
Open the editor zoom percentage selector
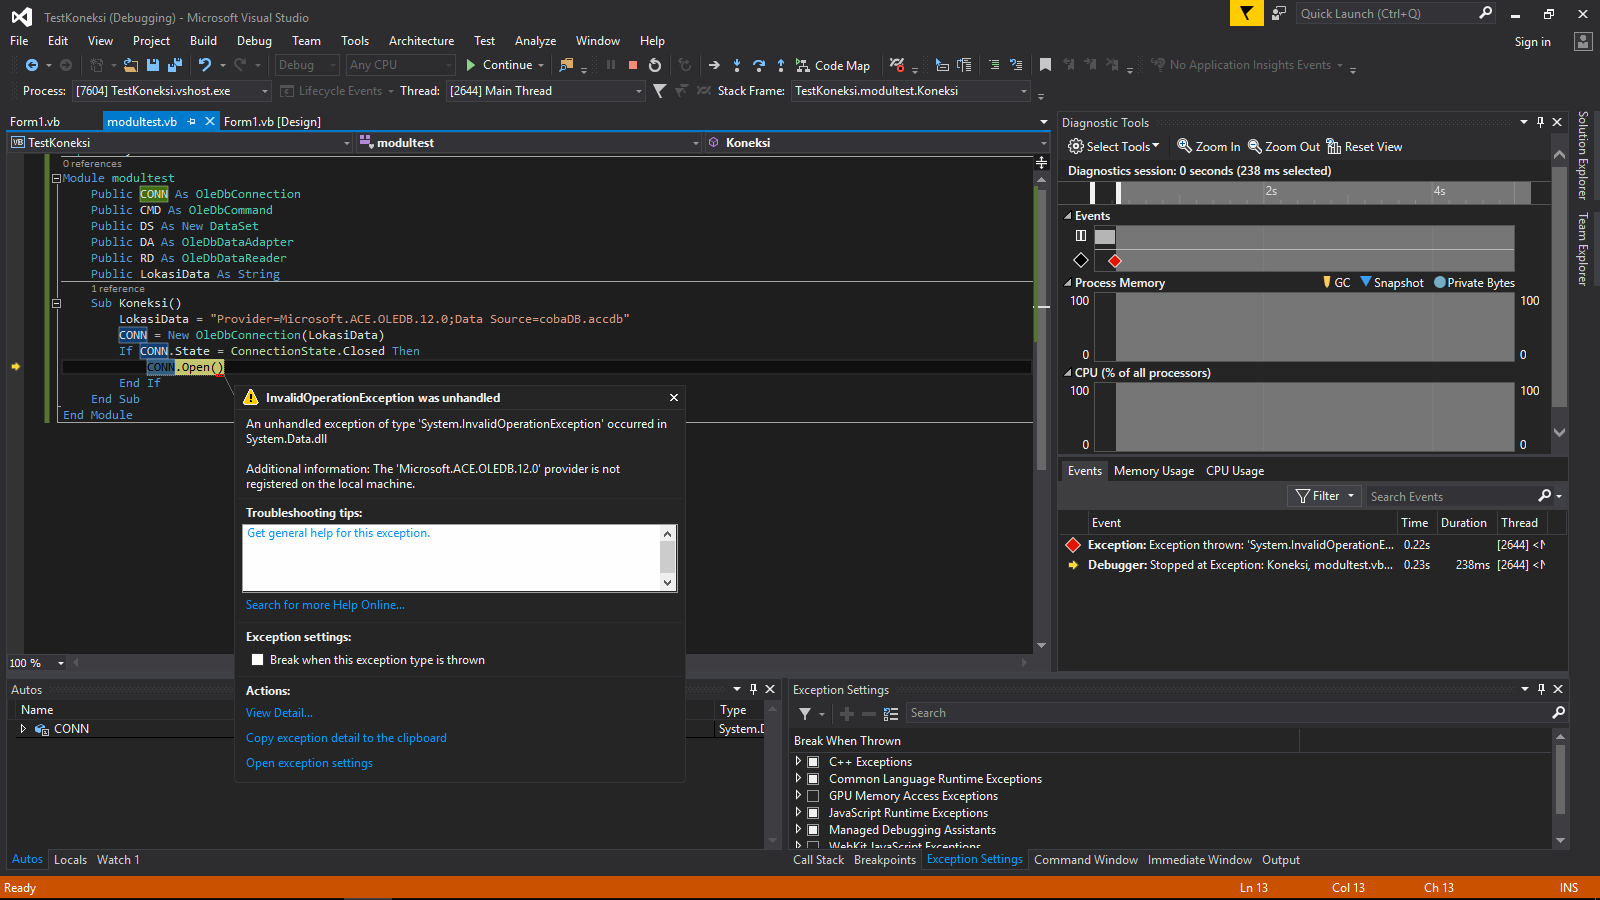(60, 662)
